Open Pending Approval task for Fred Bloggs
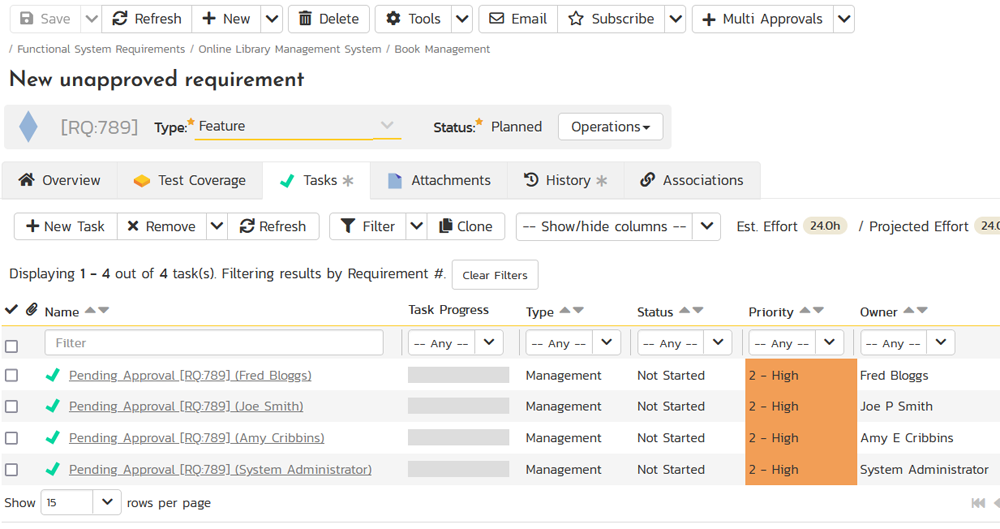The image size is (1000, 529). click(x=190, y=376)
